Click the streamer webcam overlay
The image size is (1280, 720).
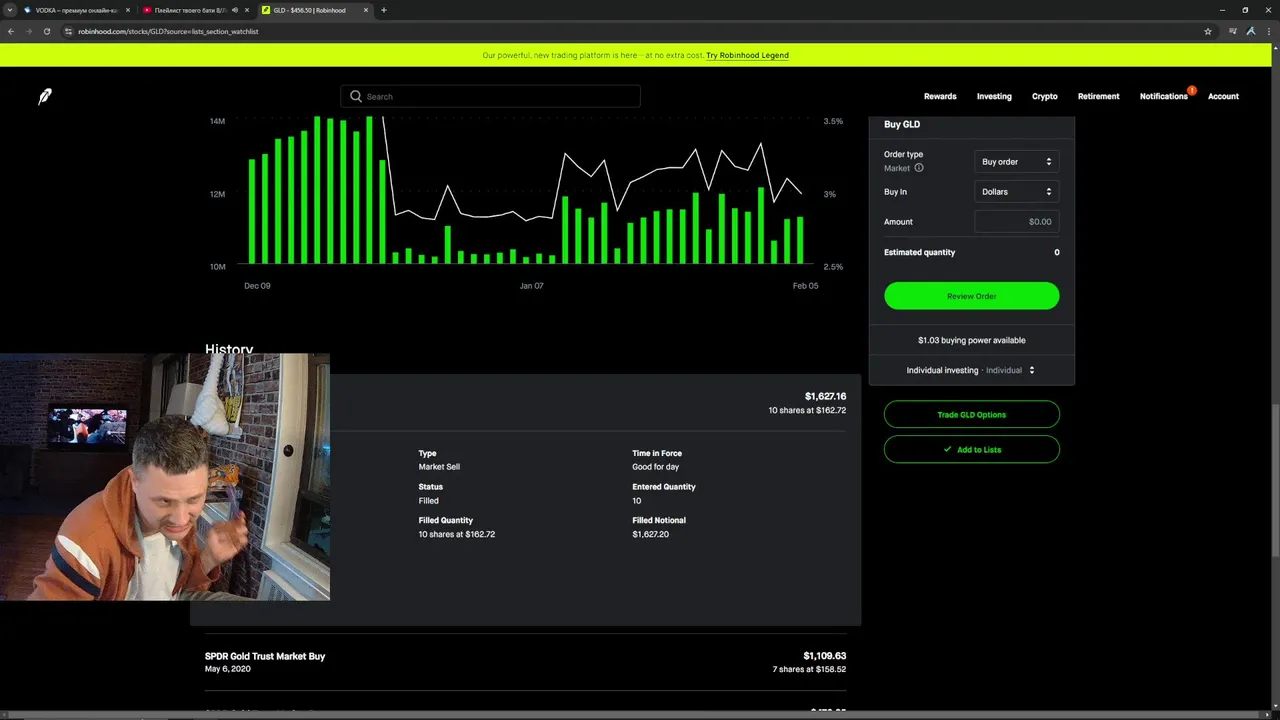click(x=165, y=477)
